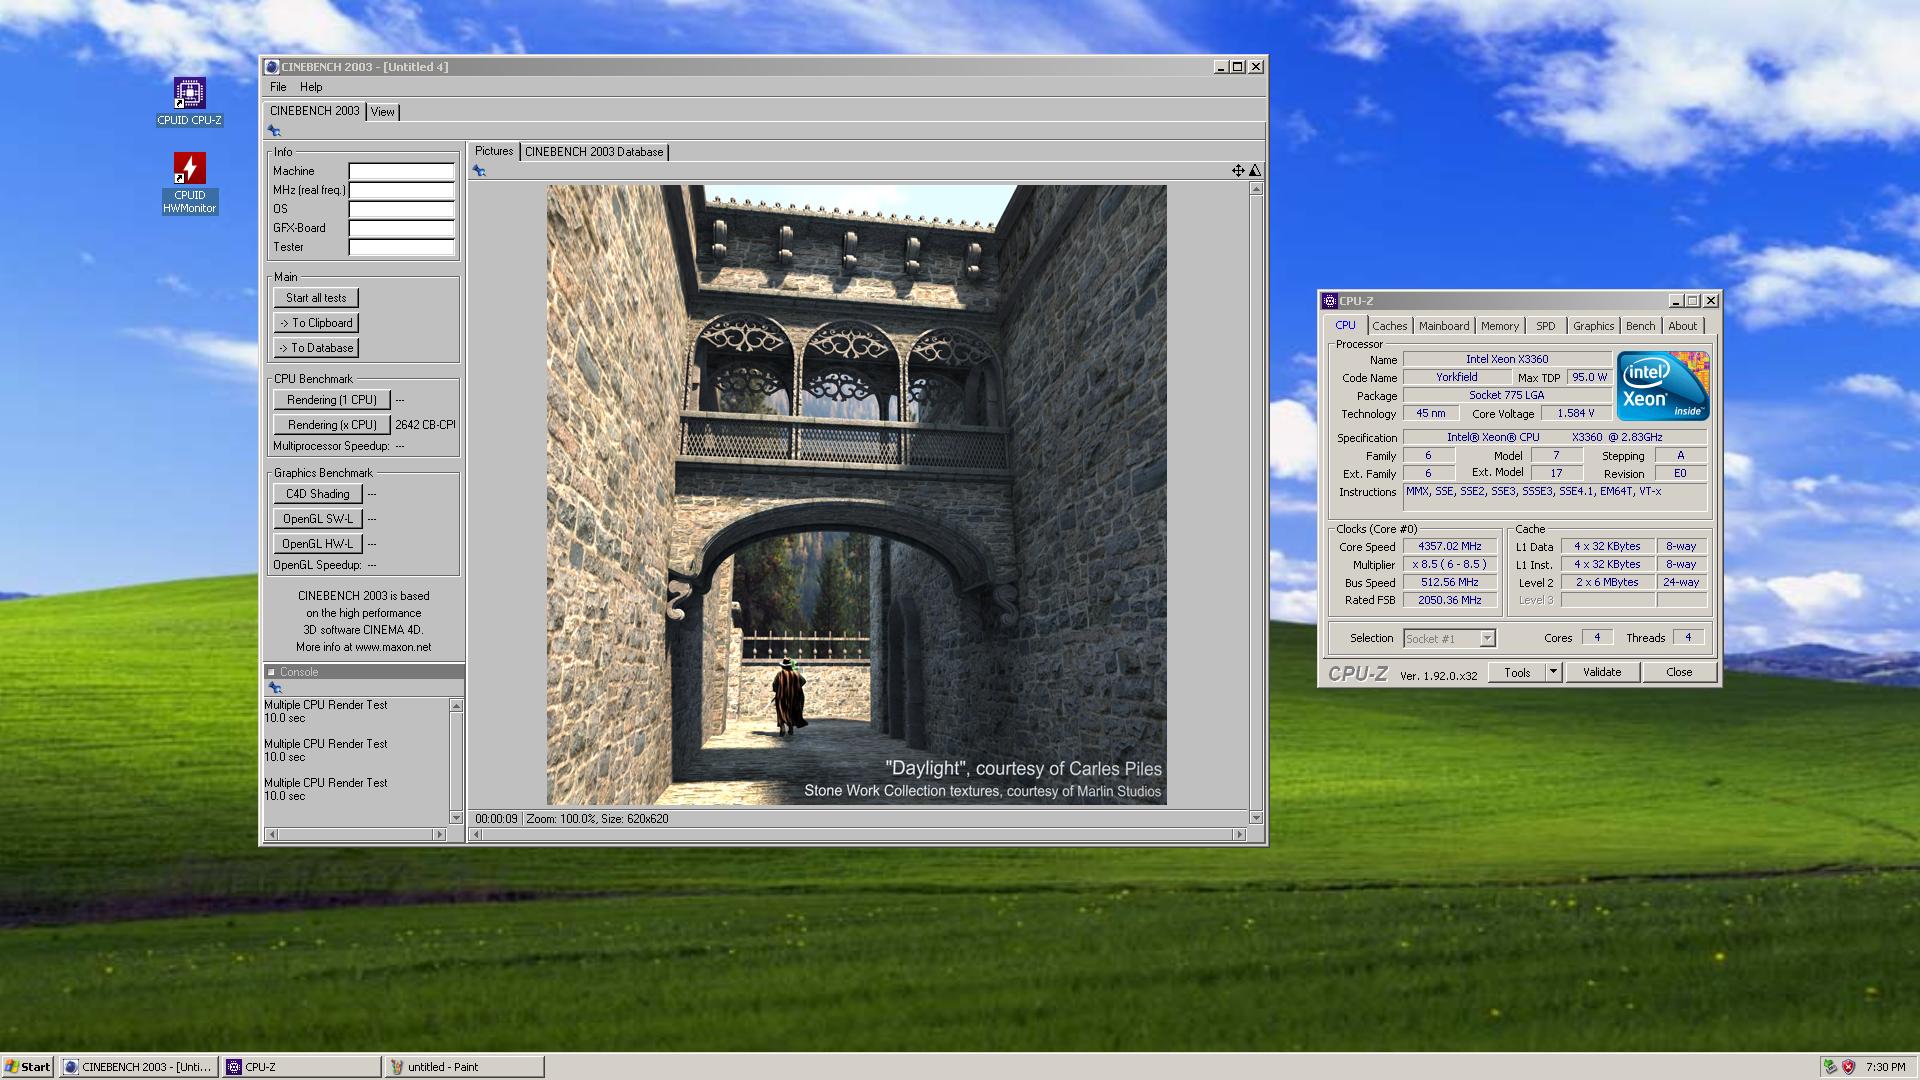
Task: Click the rendered Daylight image
Action: point(856,495)
